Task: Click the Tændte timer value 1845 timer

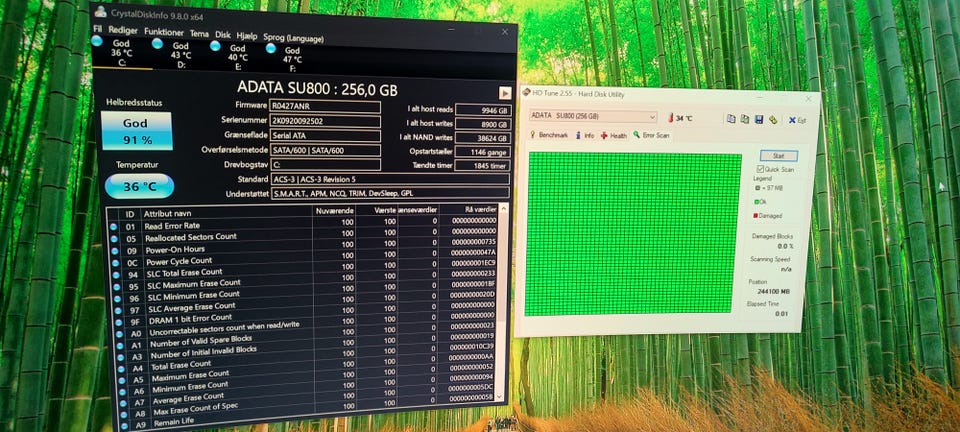Action: coord(484,166)
